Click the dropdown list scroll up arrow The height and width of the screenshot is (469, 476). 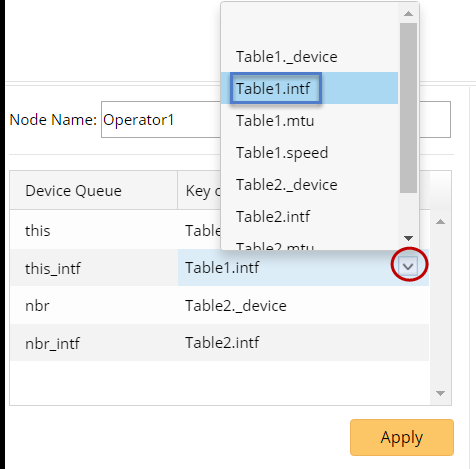coord(408,13)
